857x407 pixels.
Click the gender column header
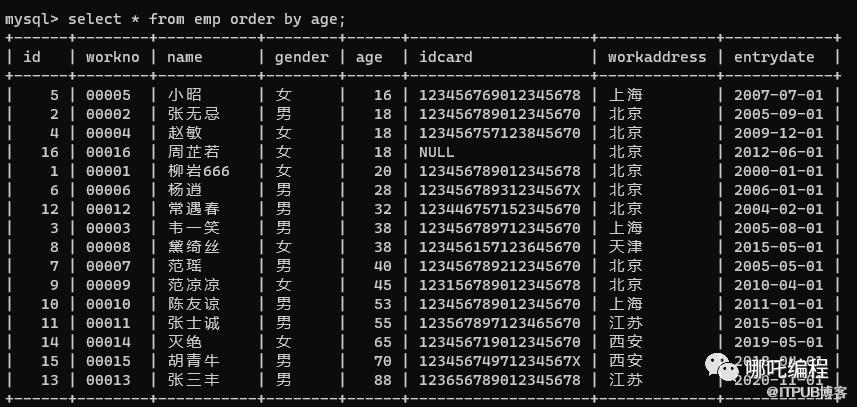click(x=300, y=57)
